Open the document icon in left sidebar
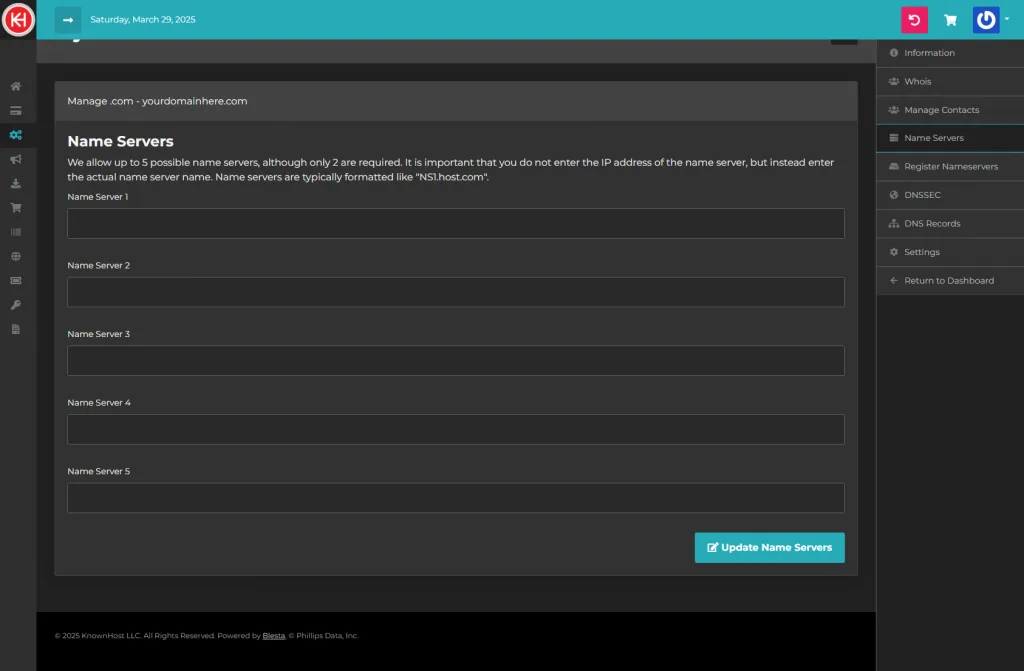The height and width of the screenshot is (671, 1024). pos(16,329)
